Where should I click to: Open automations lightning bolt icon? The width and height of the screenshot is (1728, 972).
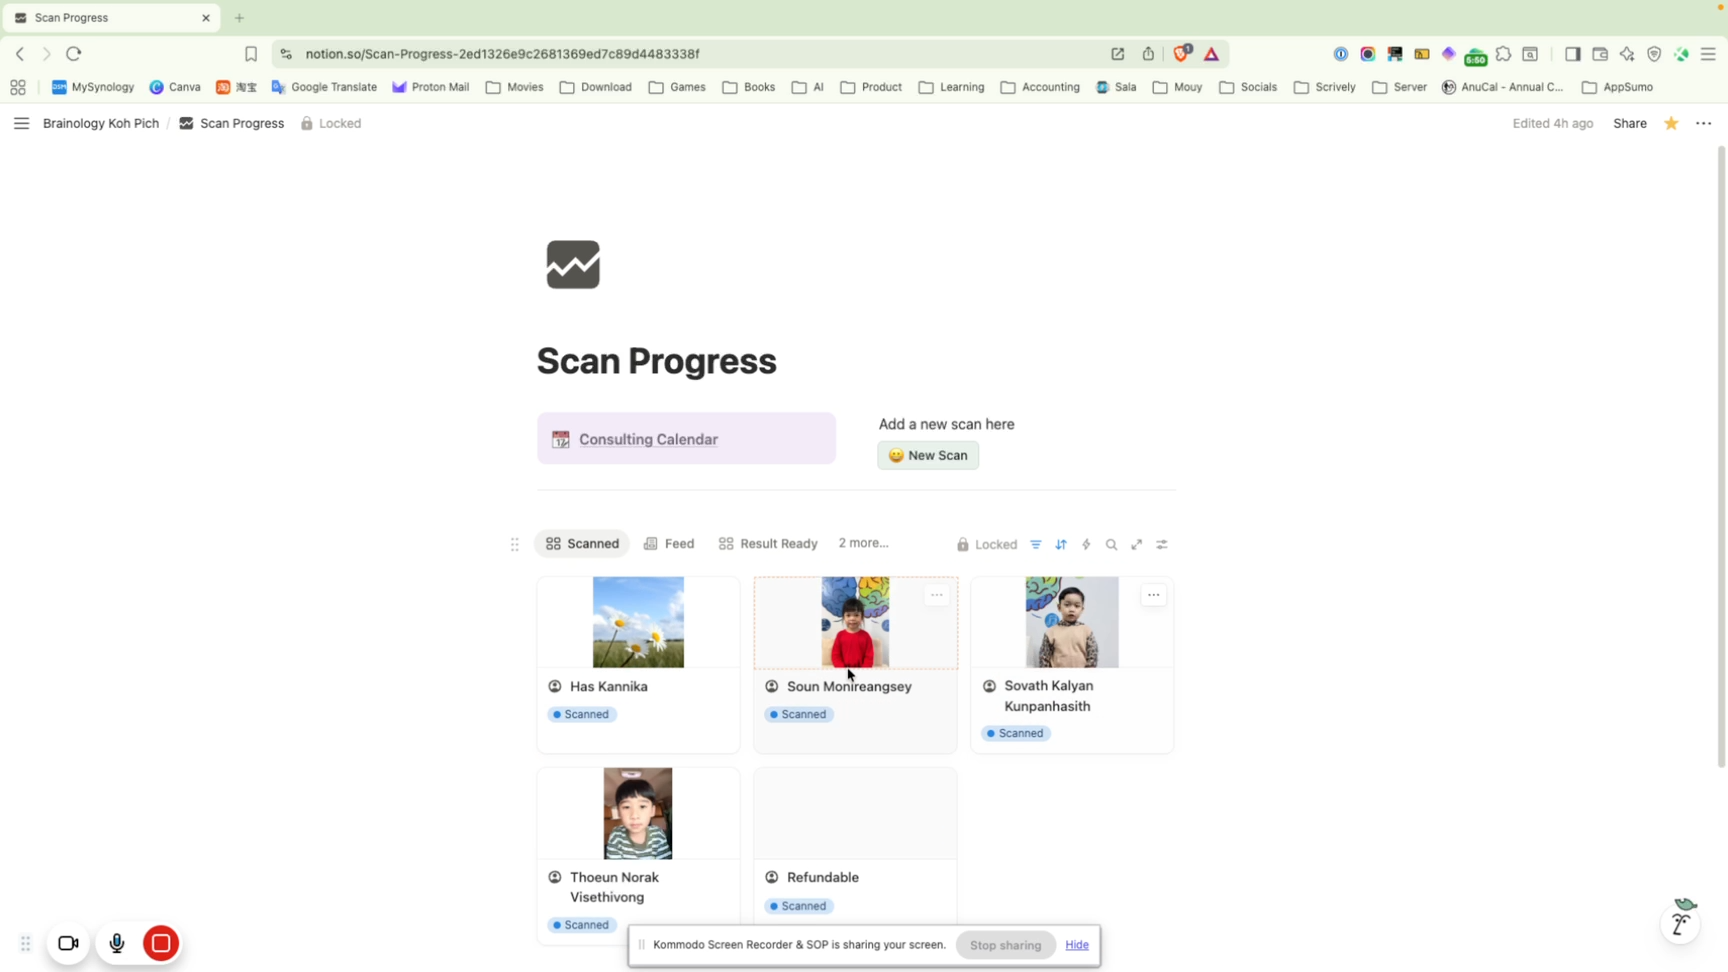click(1086, 544)
